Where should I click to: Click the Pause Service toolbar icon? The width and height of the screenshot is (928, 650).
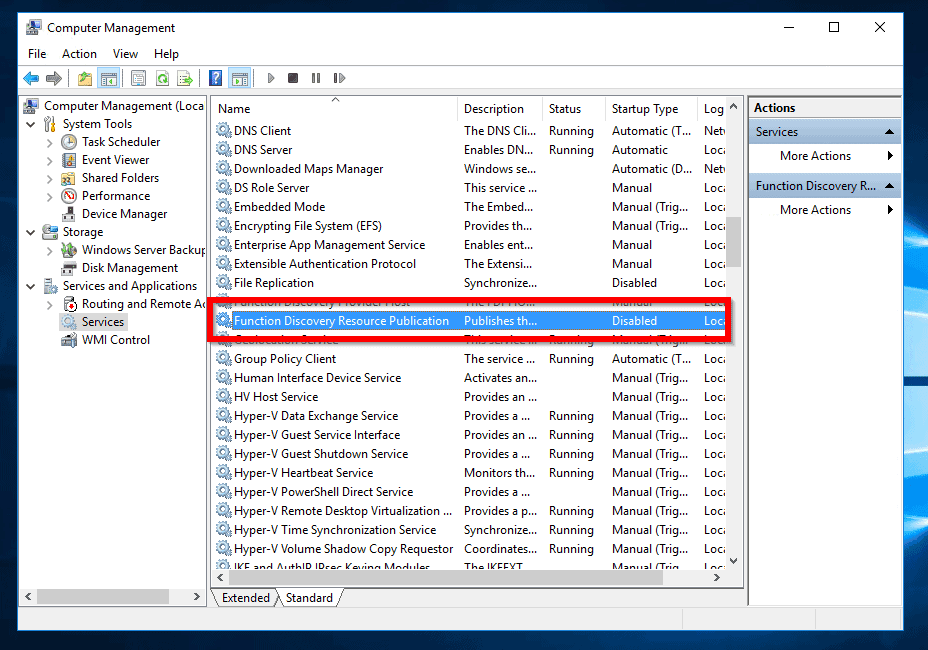[x=316, y=78]
